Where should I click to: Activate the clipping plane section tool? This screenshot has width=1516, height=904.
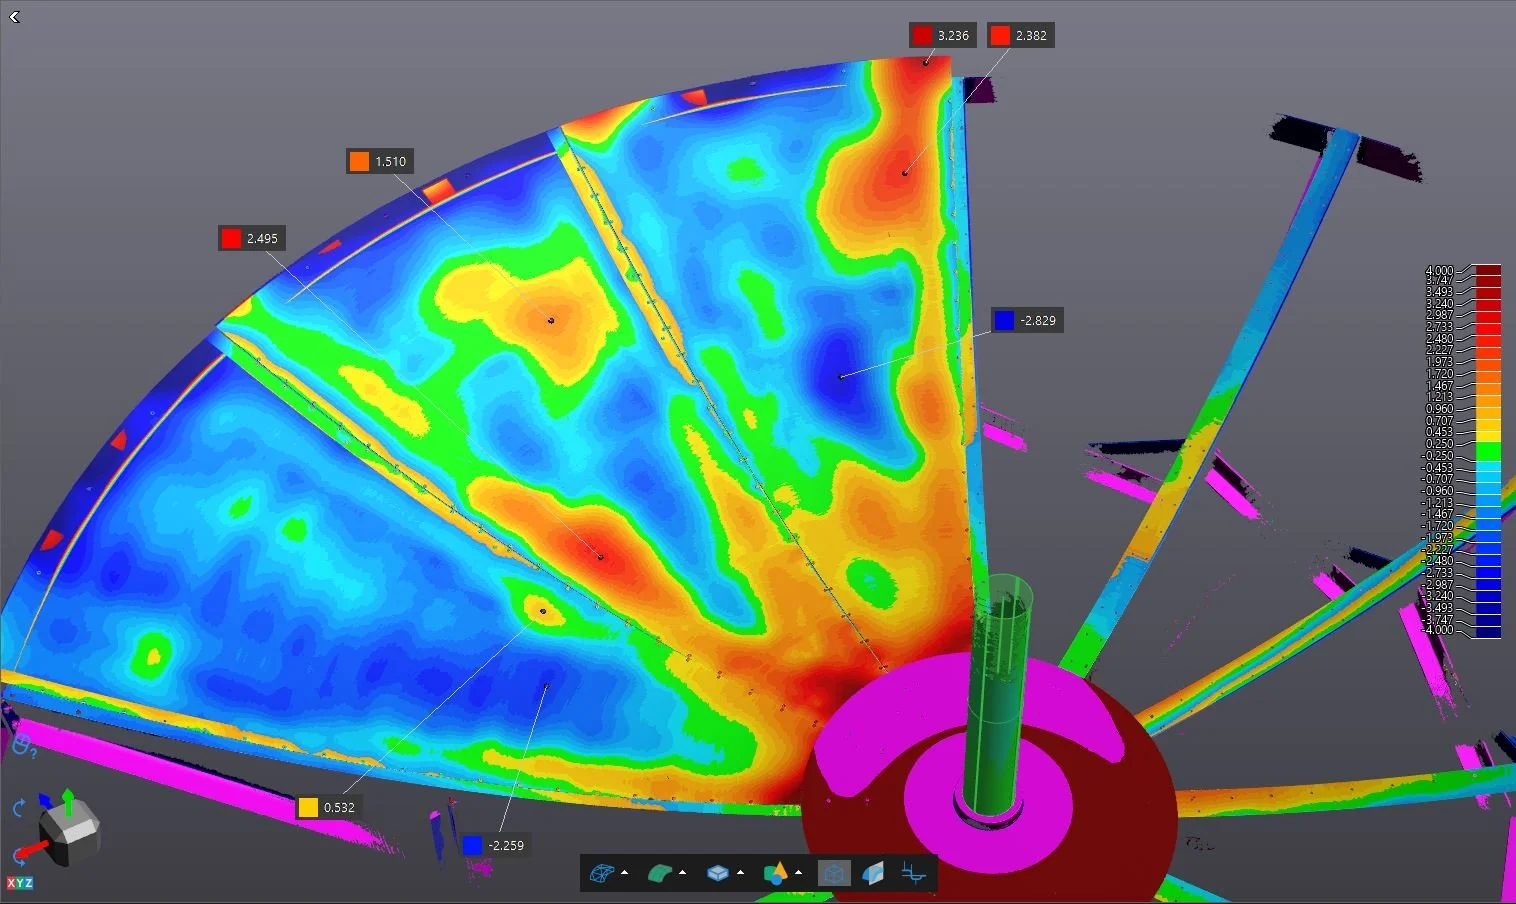pyautogui.click(x=873, y=873)
